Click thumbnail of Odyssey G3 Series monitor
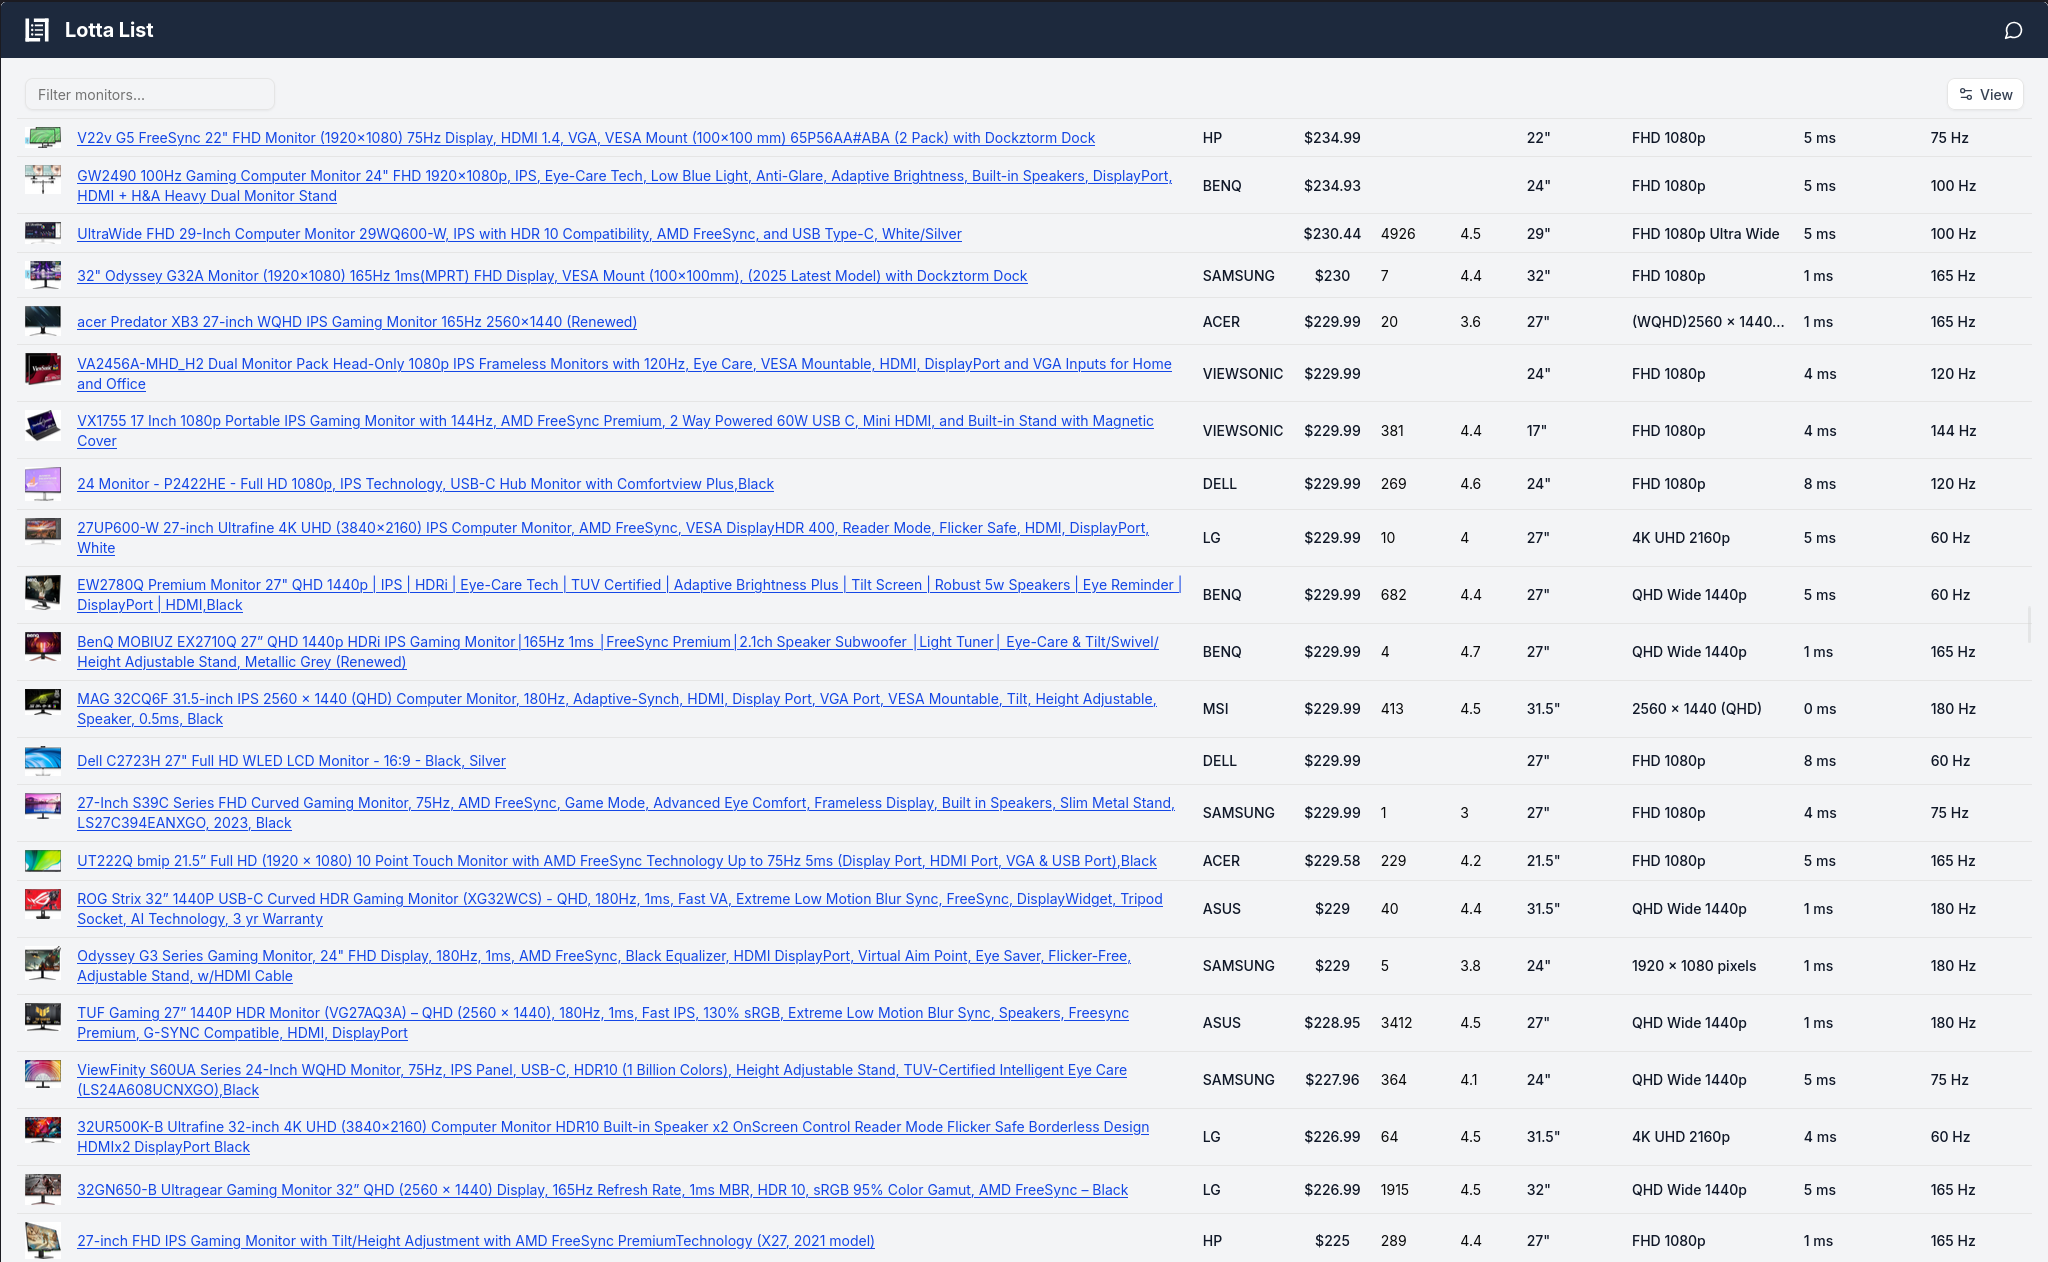Image resolution: width=2048 pixels, height=1262 pixels. 43,961
